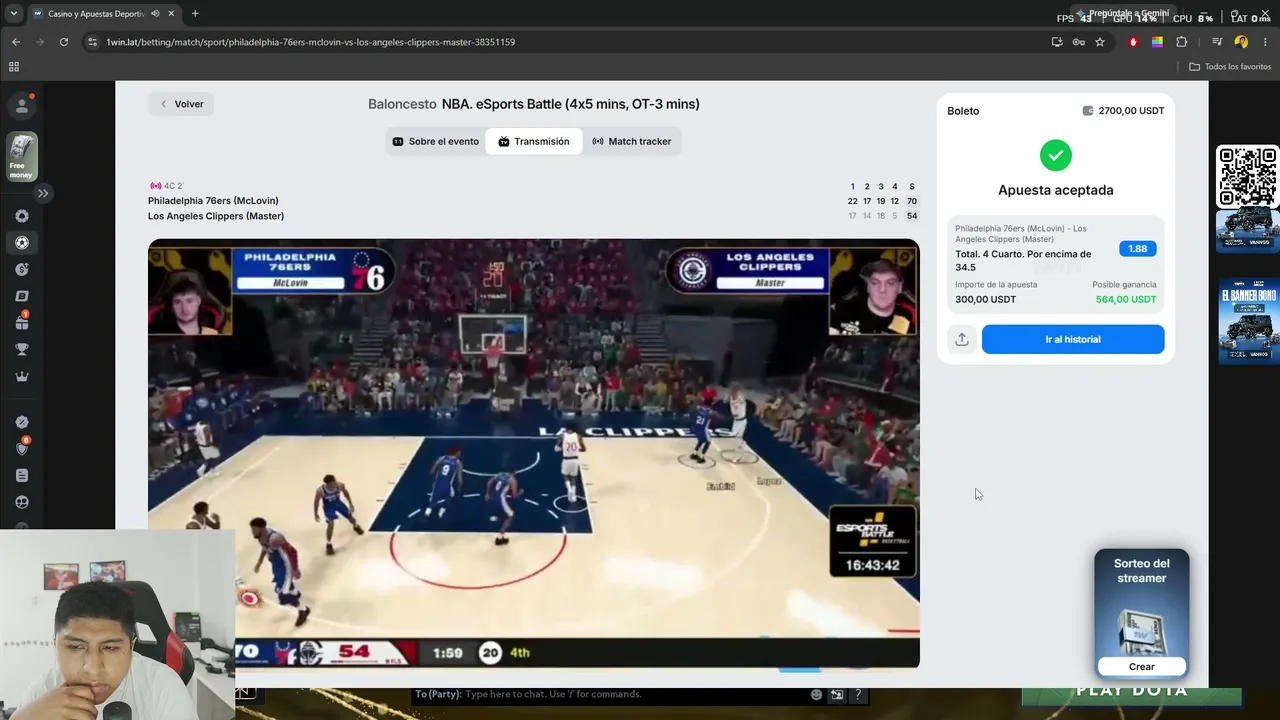Screen dimensions: 1280x720
Task: Open the casino chip icon in sidebar
Action: click(22, 216)
